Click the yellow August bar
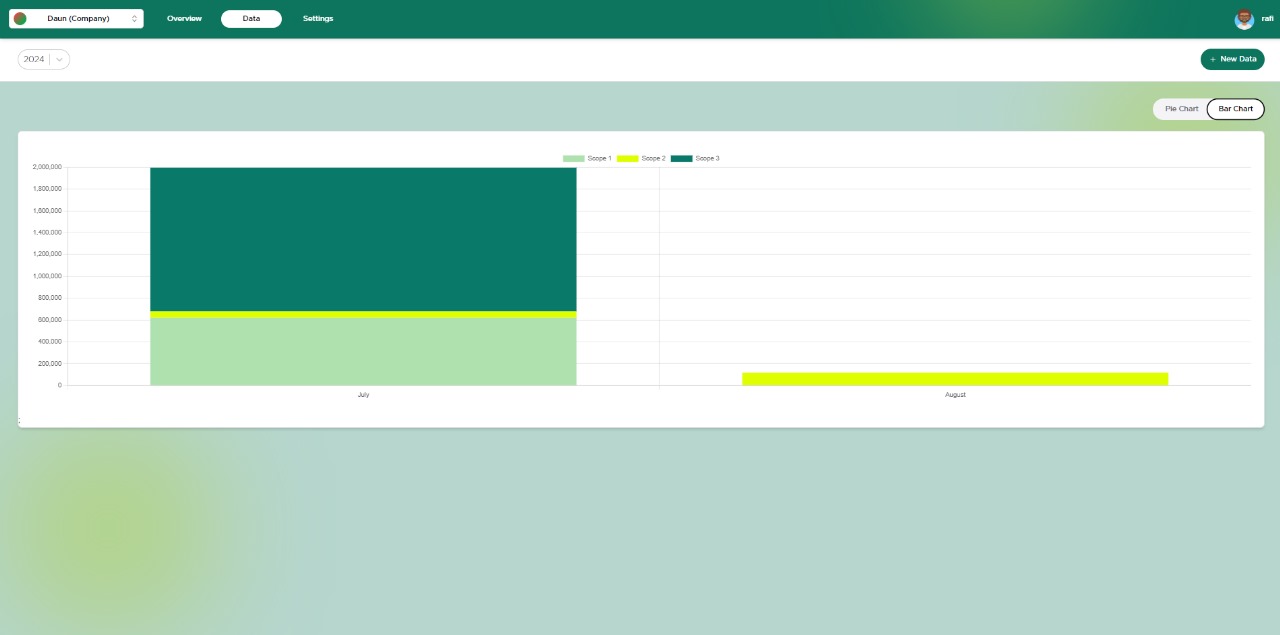1280x635 pixels. (955, 379)
